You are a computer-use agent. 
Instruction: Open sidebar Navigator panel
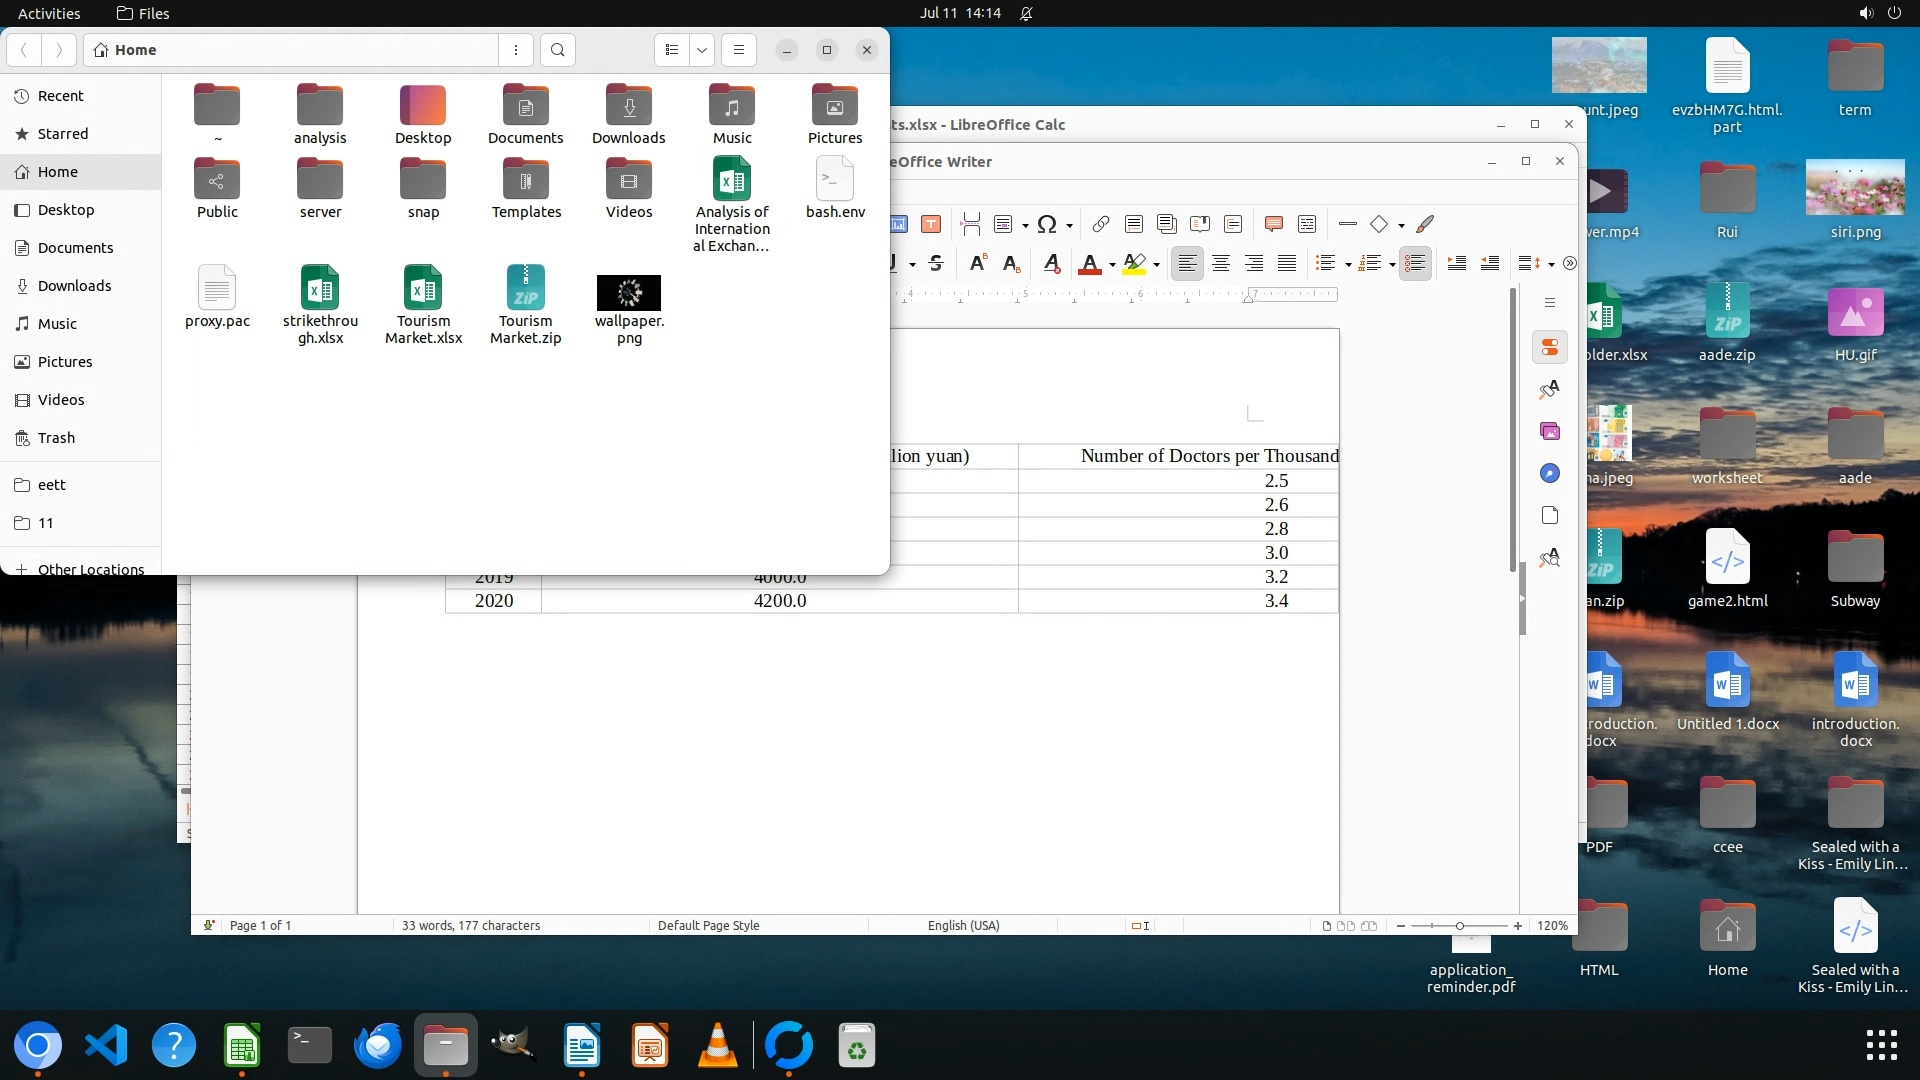tap(1549, 473)
